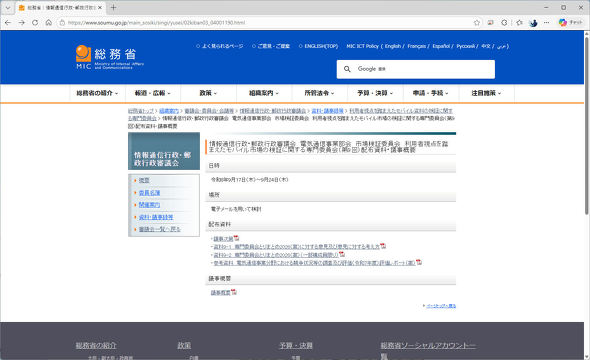Open MIC ICT Policy 中文 link
The image size is (590, 360).
(x=486, y=46)
